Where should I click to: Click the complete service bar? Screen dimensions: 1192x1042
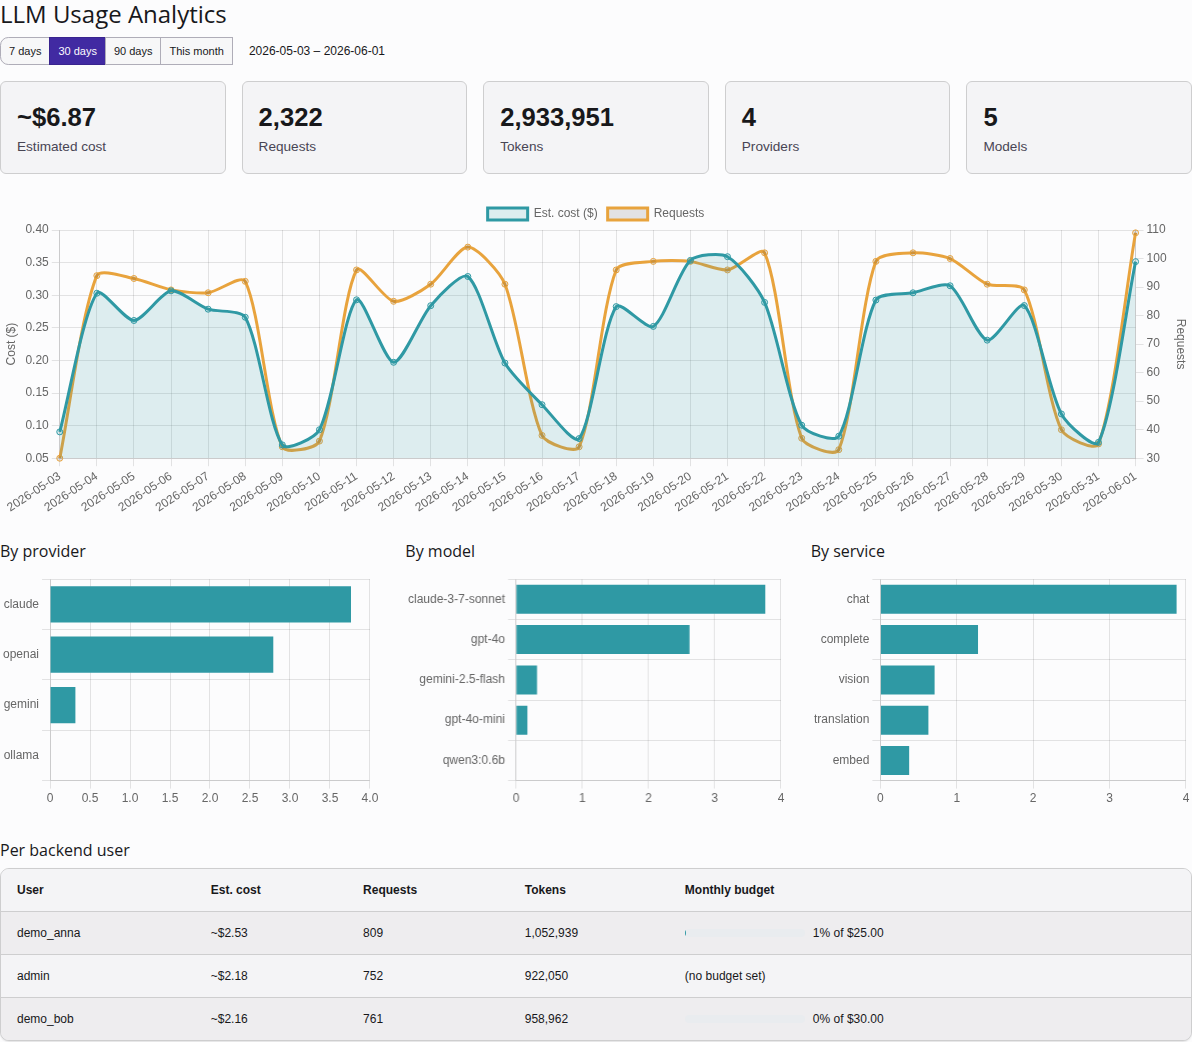(x=929, y=639)
